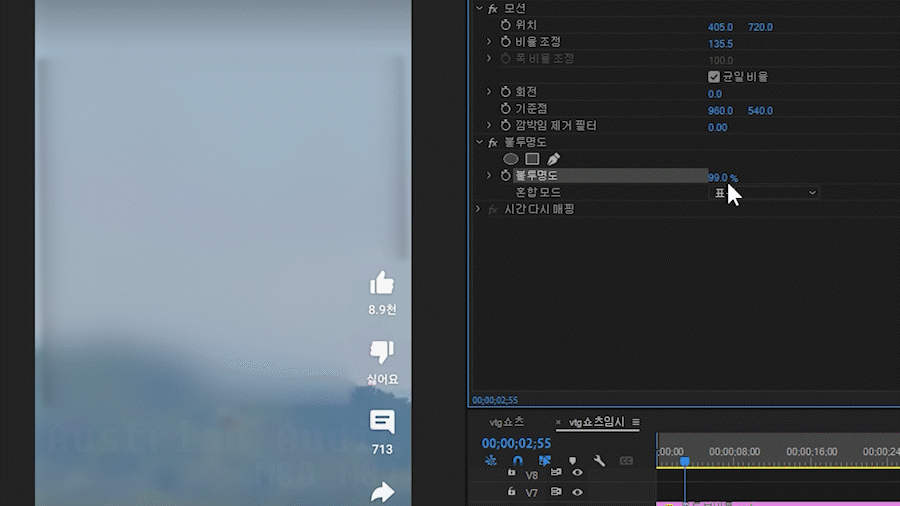Expand the 폭 비율 조정 property
This screenshot has width=900, height=506.
(x=489, y=58)
